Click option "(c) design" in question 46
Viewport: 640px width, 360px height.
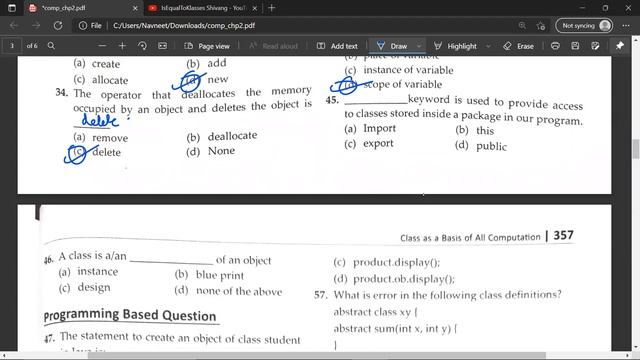click(84, 288)
